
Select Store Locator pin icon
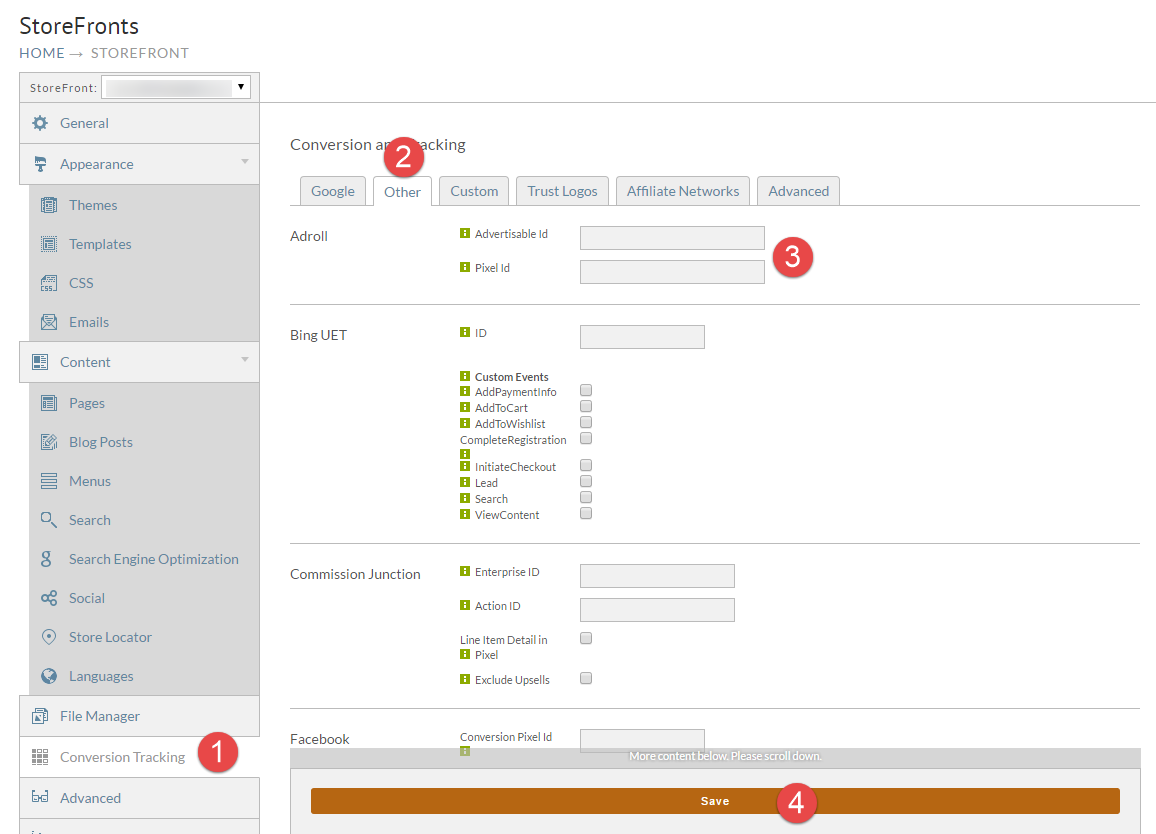(49, 637)
